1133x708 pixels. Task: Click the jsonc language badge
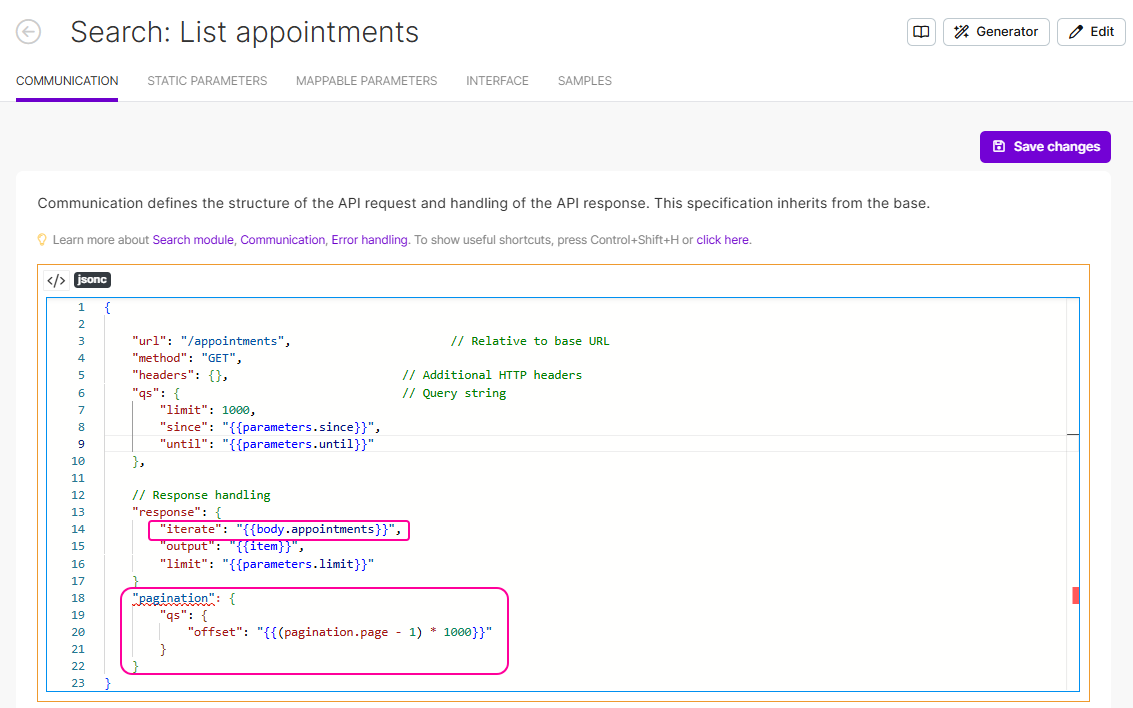[92, 280]
